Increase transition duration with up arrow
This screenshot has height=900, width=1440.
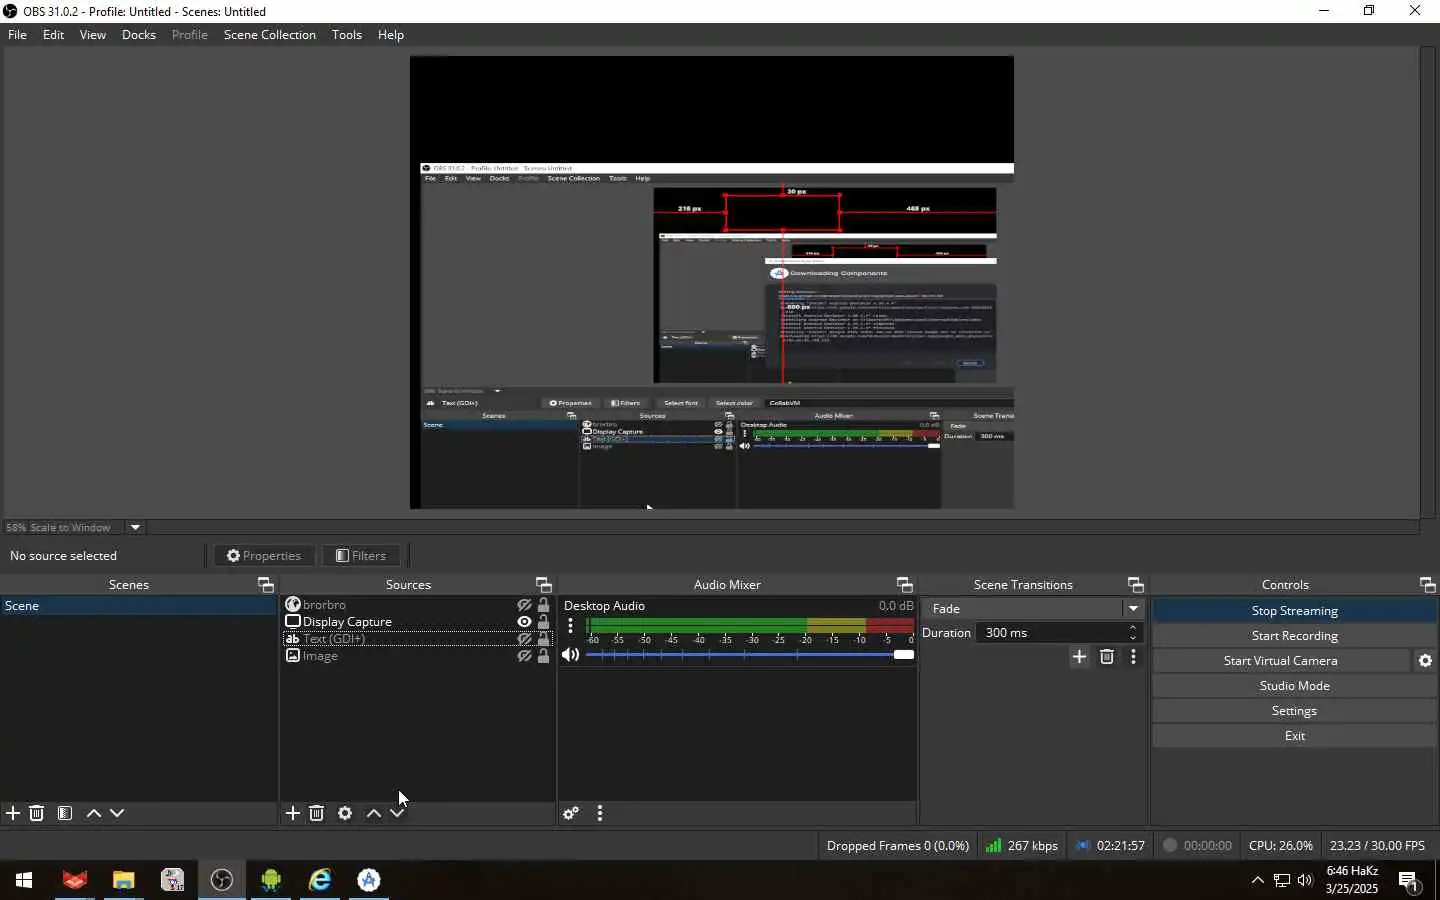(x=1133, y=628)
